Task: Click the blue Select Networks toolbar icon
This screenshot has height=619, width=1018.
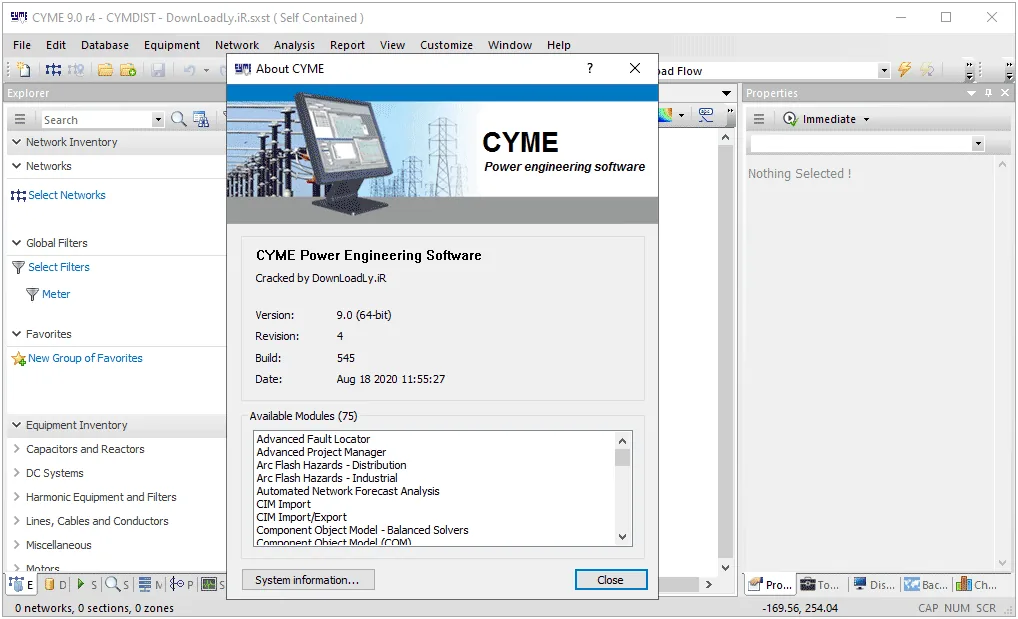Action: click(53, 69)
